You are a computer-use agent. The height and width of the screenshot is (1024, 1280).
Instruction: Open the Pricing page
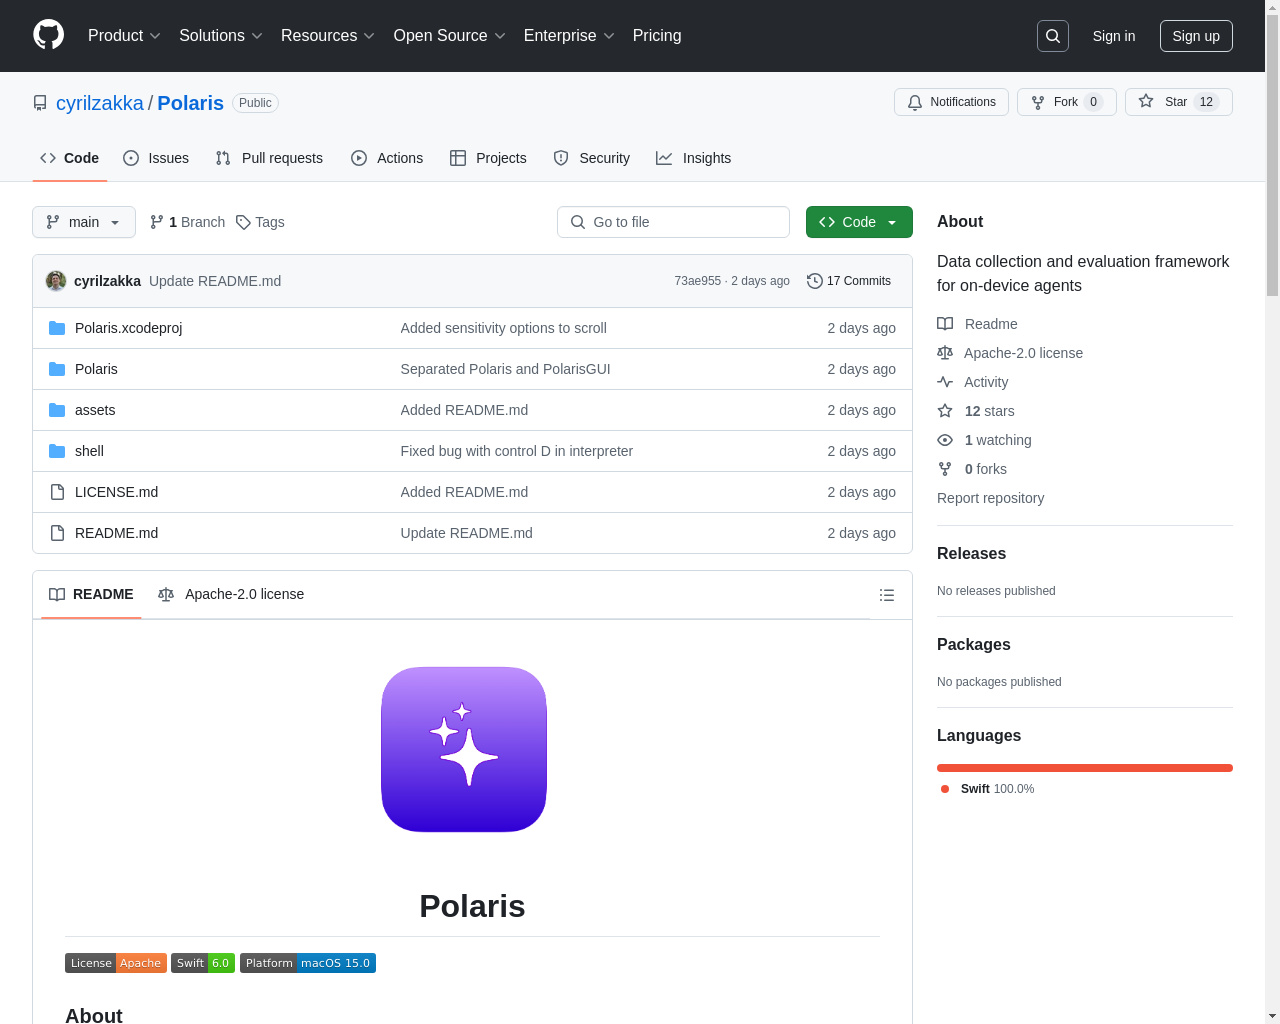[657, 36]
